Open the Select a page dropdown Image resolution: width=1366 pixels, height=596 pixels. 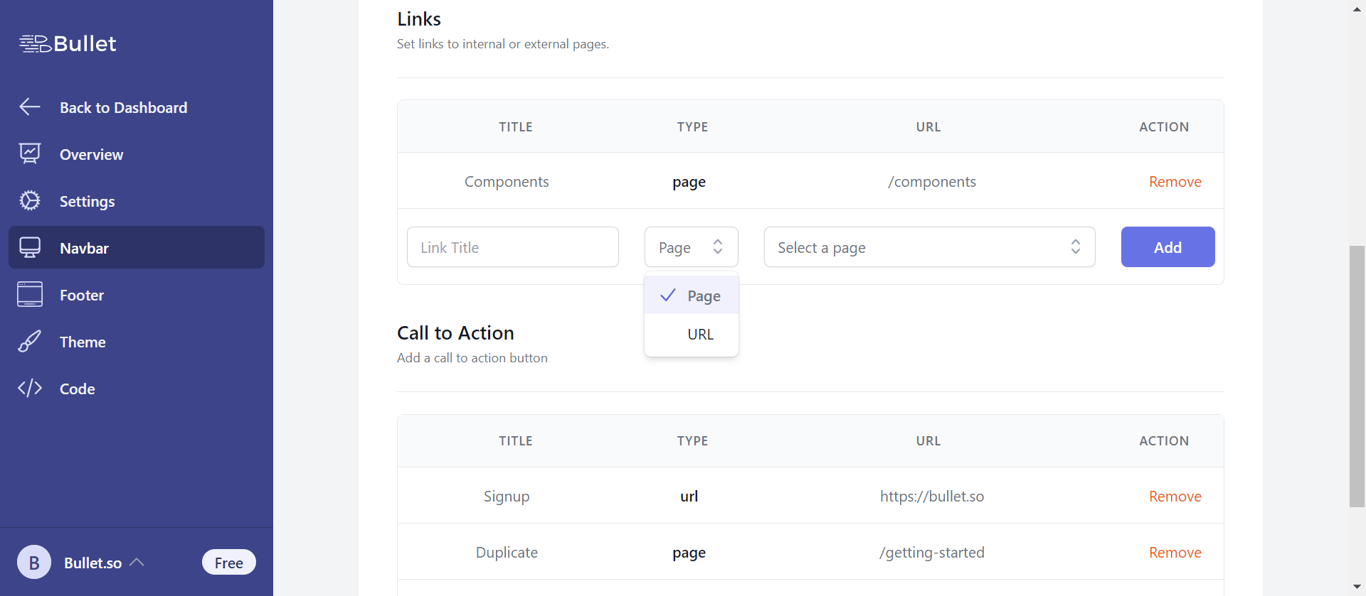[929, 247]
